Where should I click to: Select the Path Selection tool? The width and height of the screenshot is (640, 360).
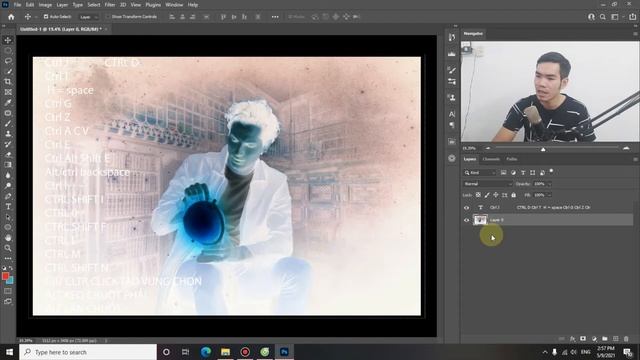click(8, 217)
